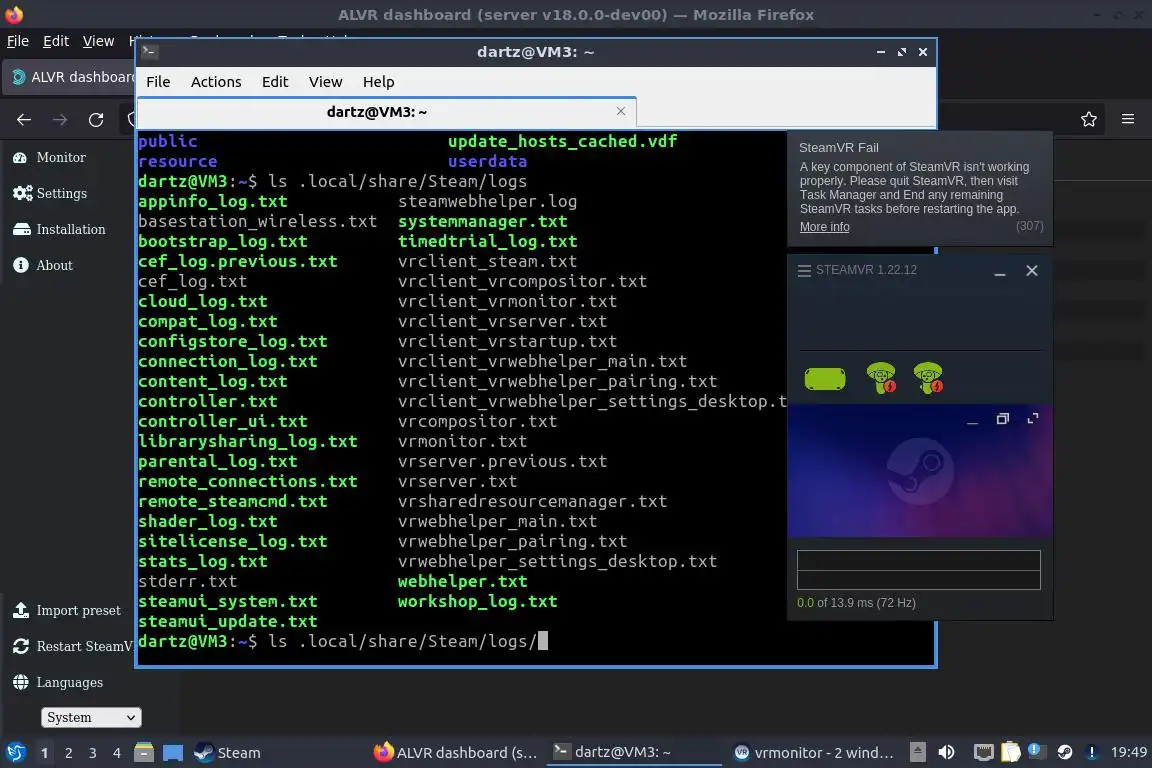Click the network tray icon
1152x768 pixels.
(984, 752)
